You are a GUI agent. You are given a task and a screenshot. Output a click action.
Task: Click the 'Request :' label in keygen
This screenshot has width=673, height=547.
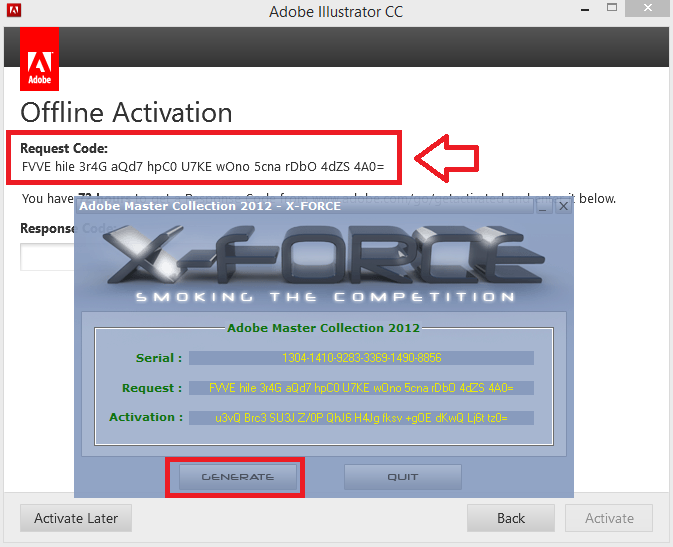click(x=152, y=388)
